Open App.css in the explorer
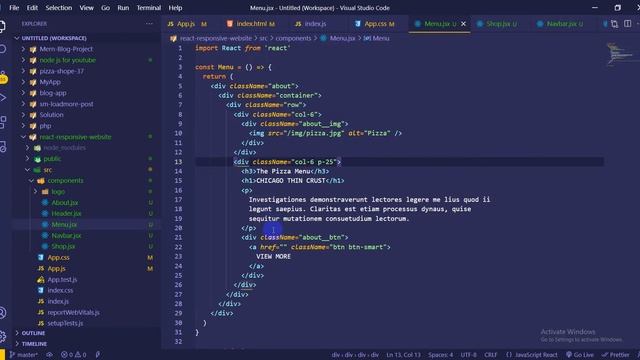This screenshot has height=360, width=640. 58,258
